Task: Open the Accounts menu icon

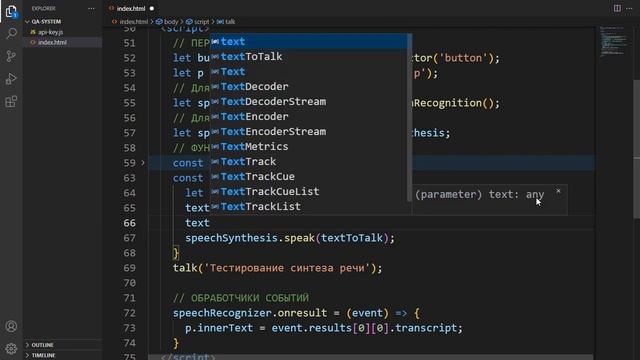Action: [x=11, y=326]
